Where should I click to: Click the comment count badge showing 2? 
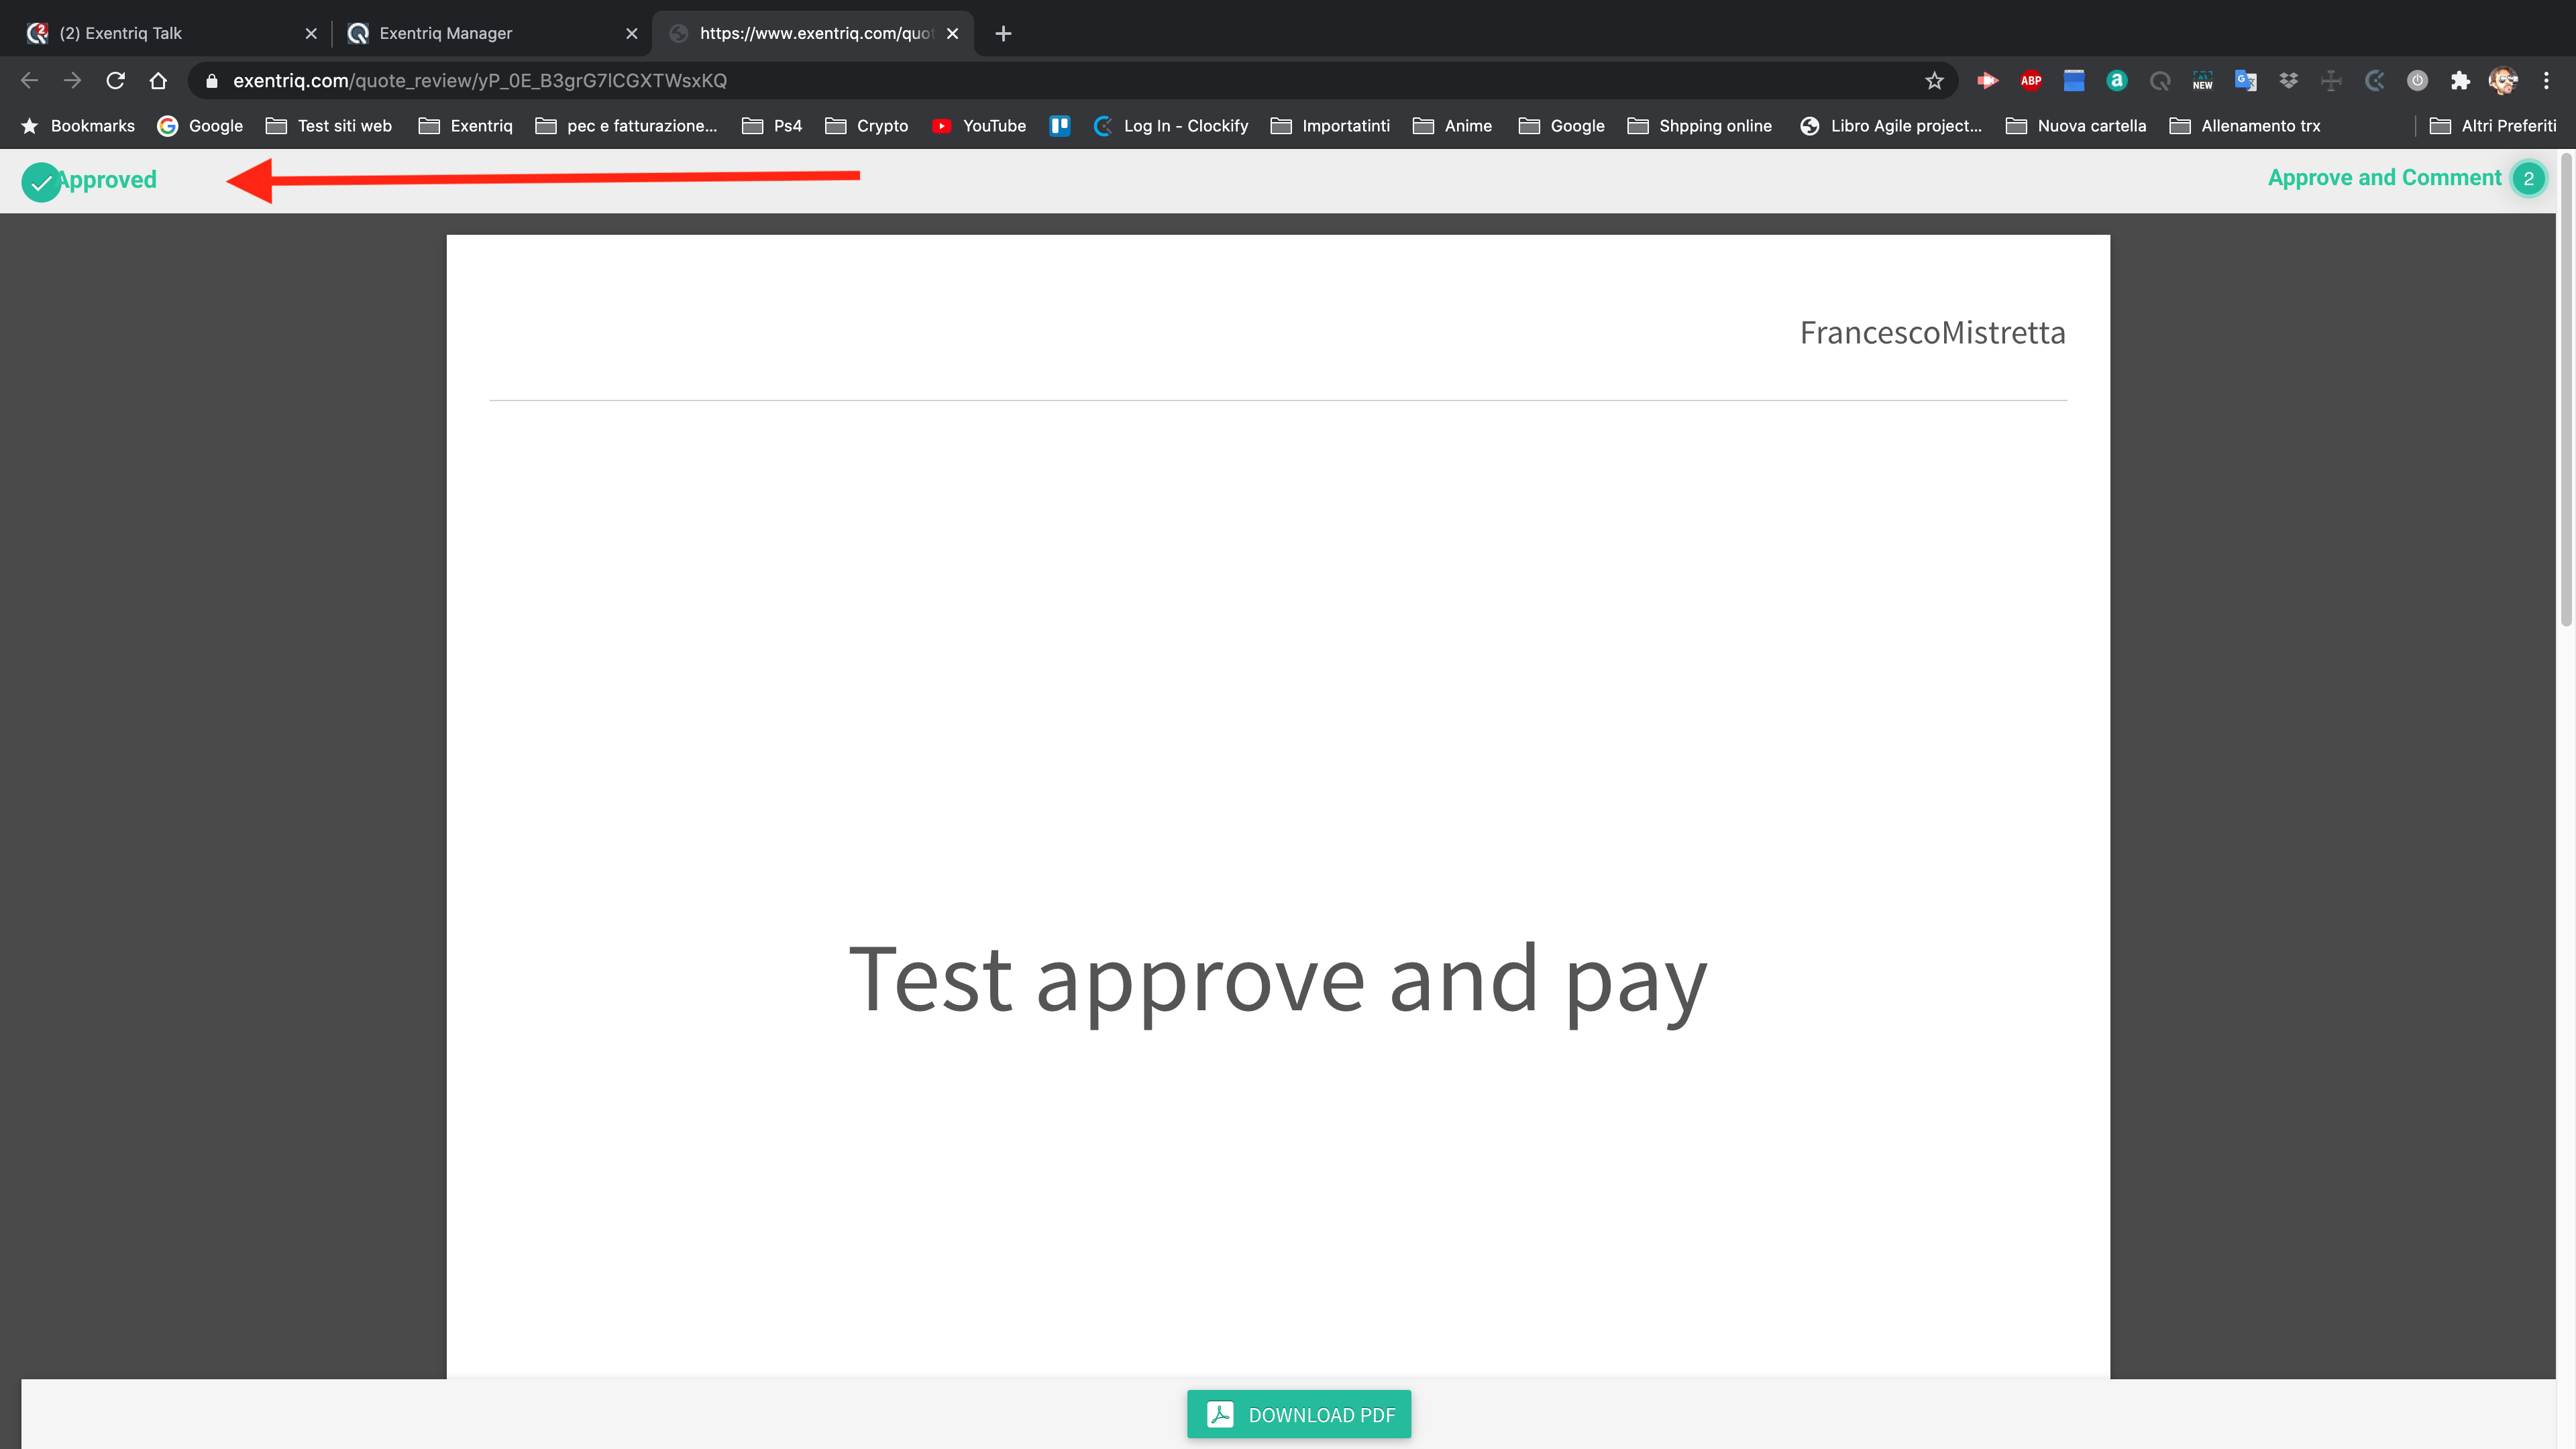[x=2528, y=179]
